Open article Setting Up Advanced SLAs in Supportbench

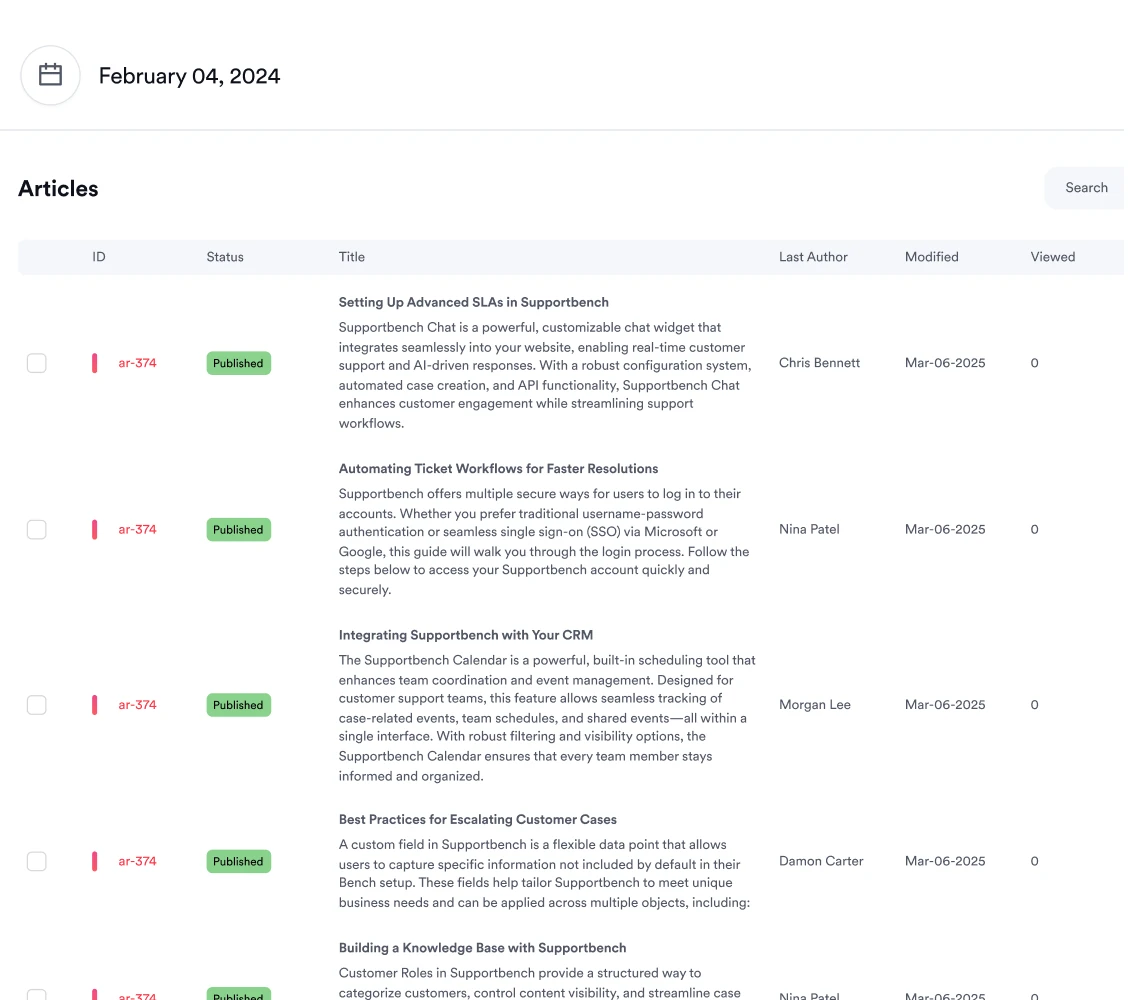point(473,302)
